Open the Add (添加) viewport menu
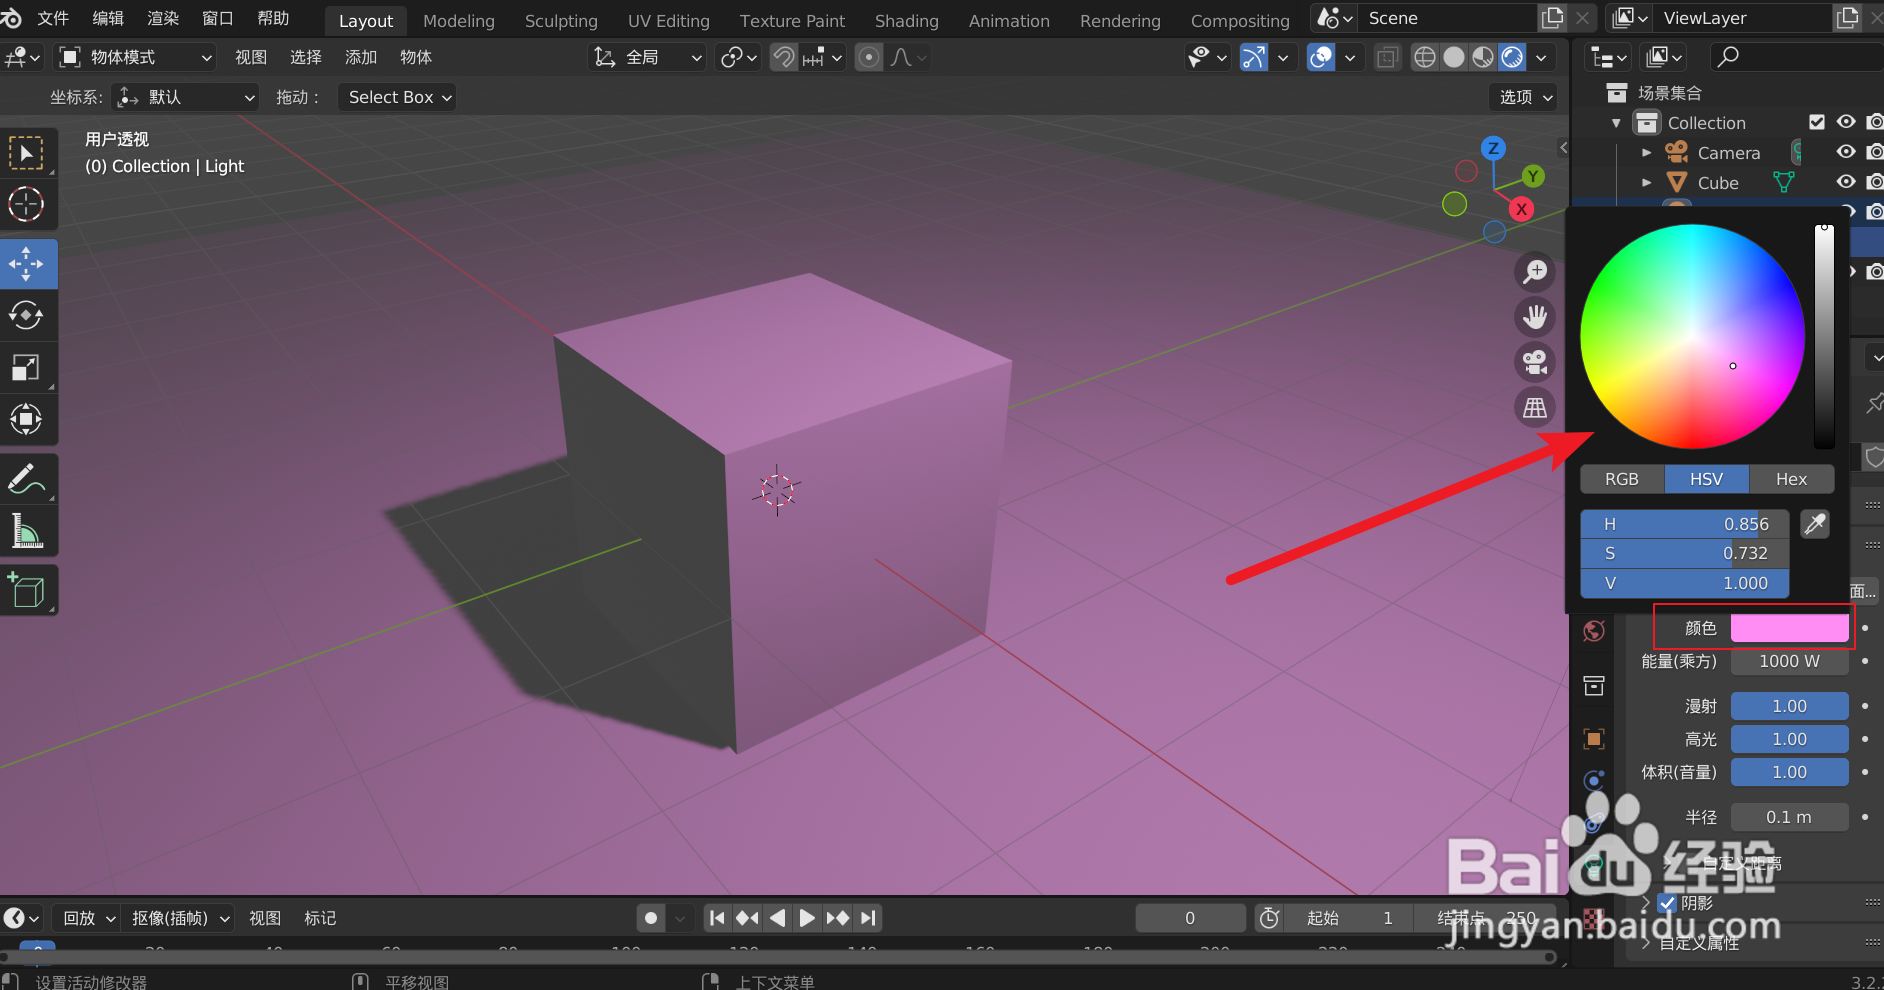Image resolution: width=1884 pixels, height=990 pixels. pos(361,58)
